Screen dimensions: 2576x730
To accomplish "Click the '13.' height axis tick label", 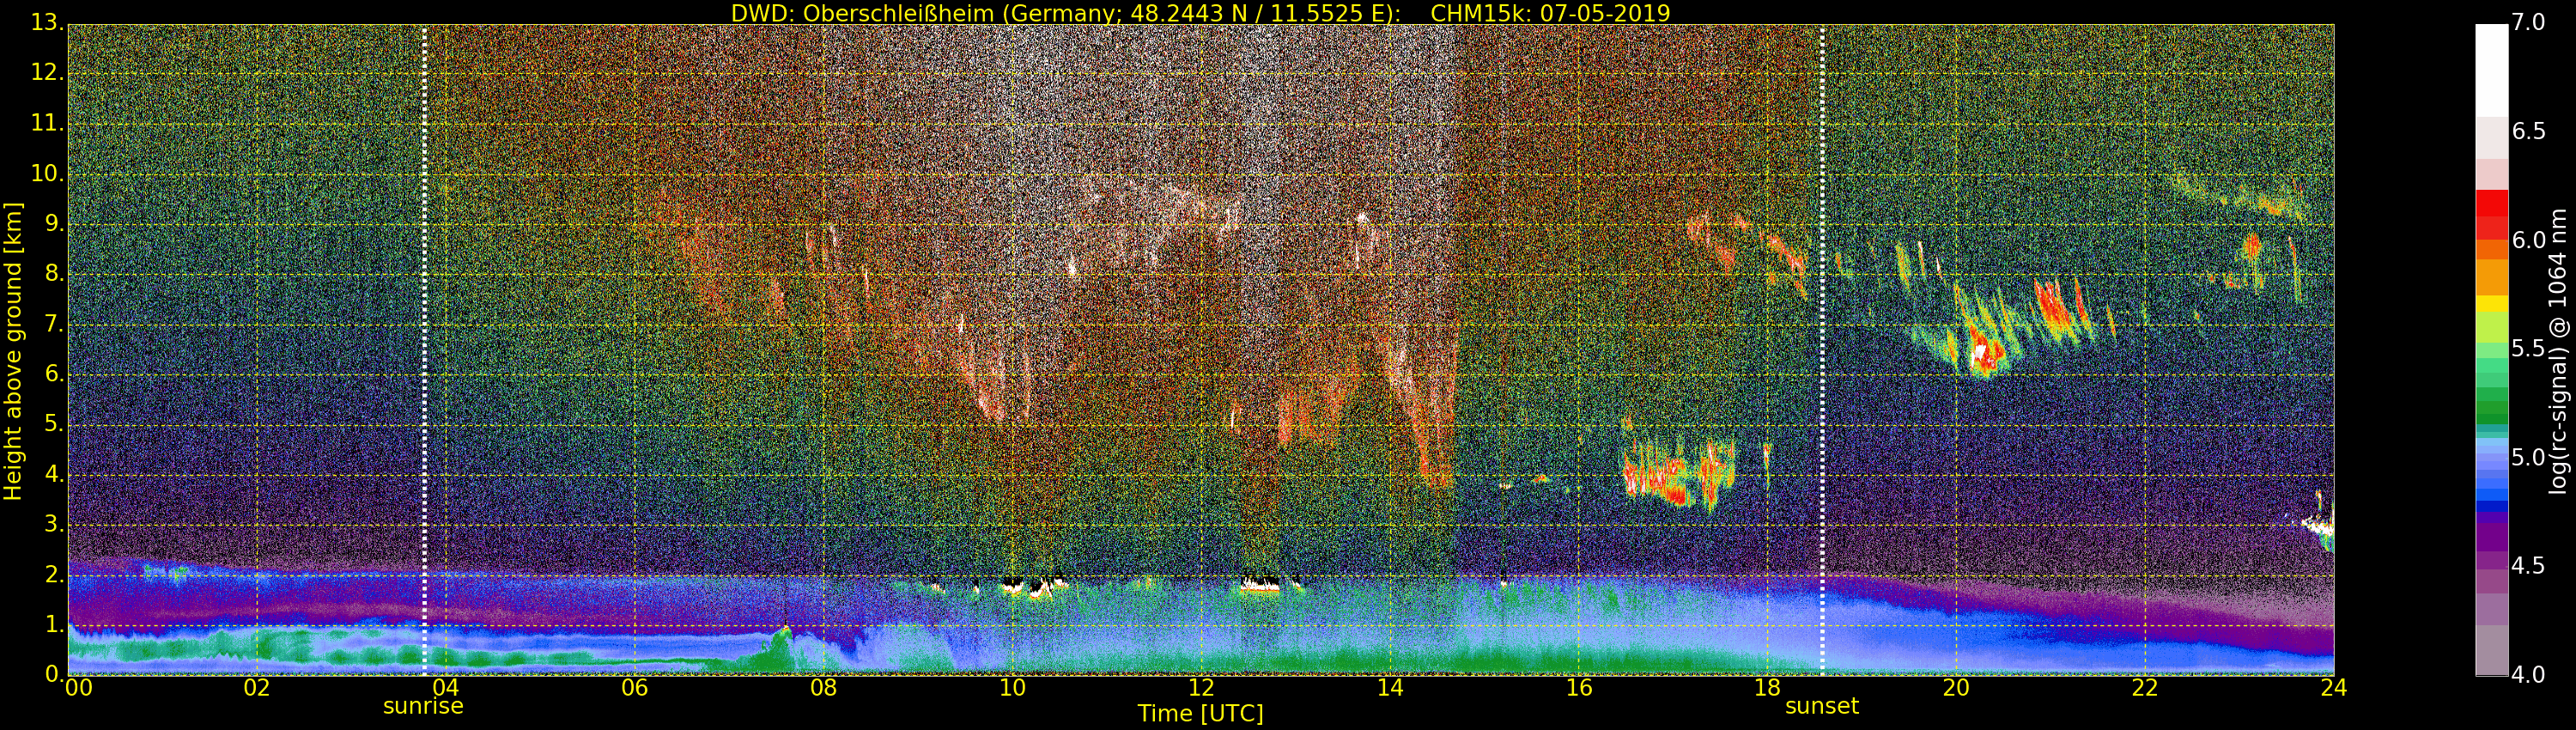I will [47, 23].
